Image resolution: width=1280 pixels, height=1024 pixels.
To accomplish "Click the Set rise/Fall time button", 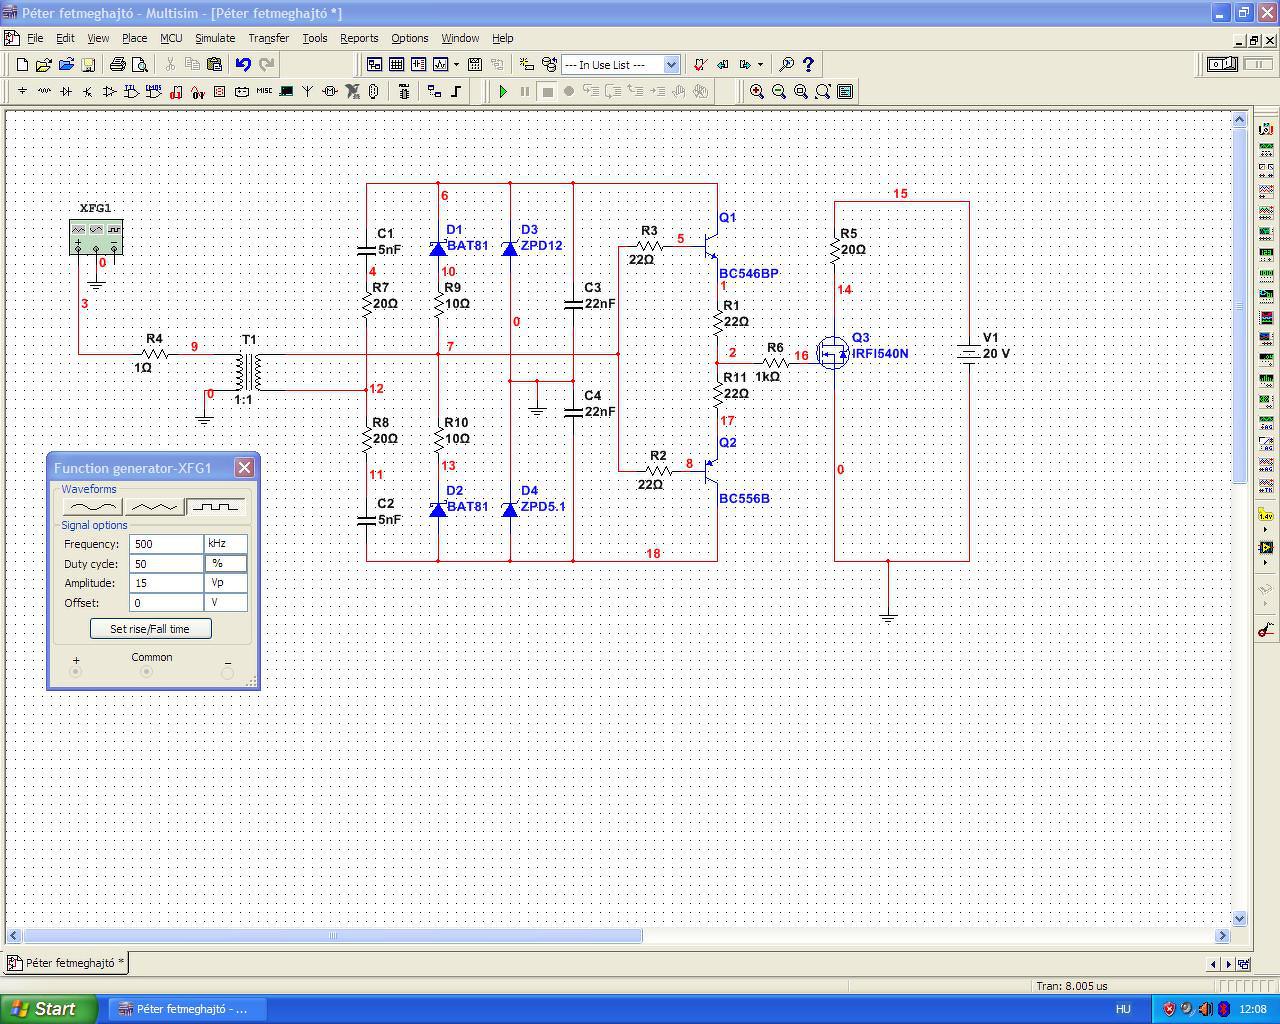I will (150, 629).
